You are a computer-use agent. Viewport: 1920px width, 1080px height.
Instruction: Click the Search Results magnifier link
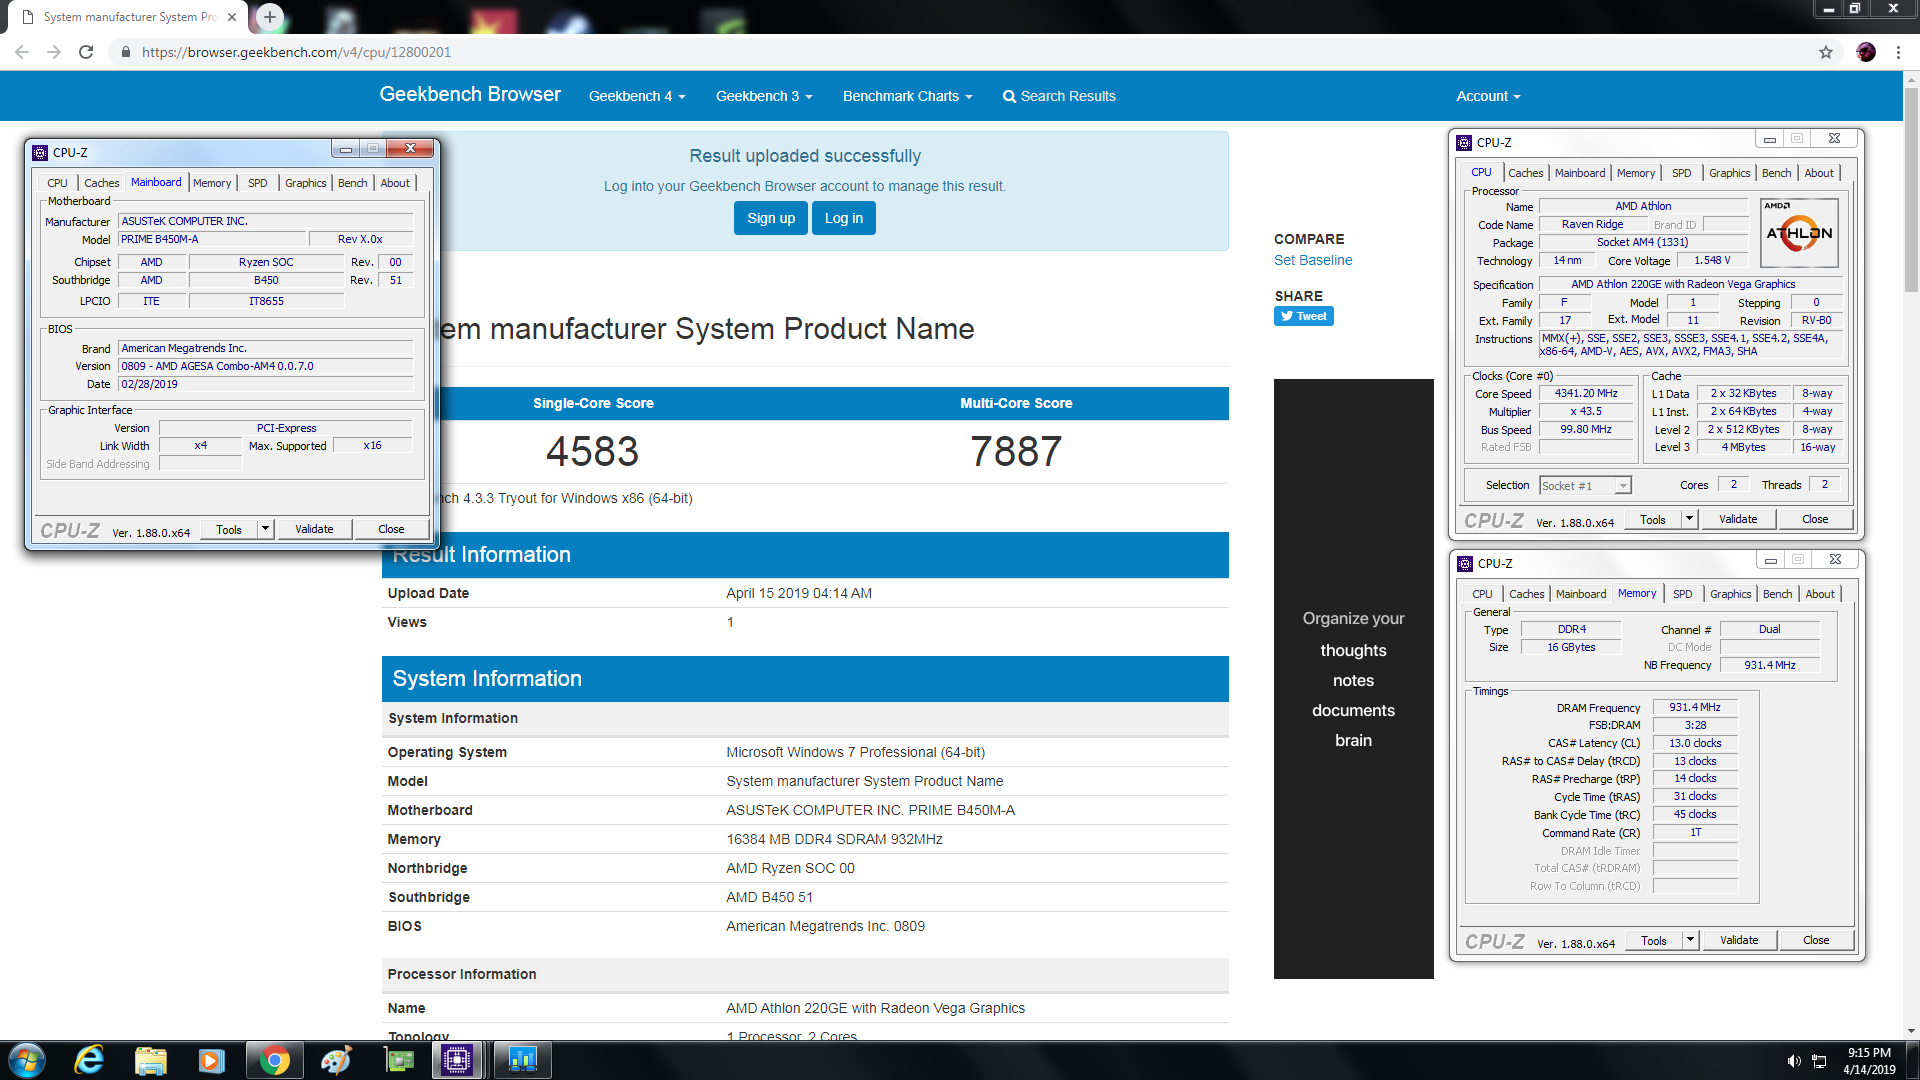tap(1059, 96)
